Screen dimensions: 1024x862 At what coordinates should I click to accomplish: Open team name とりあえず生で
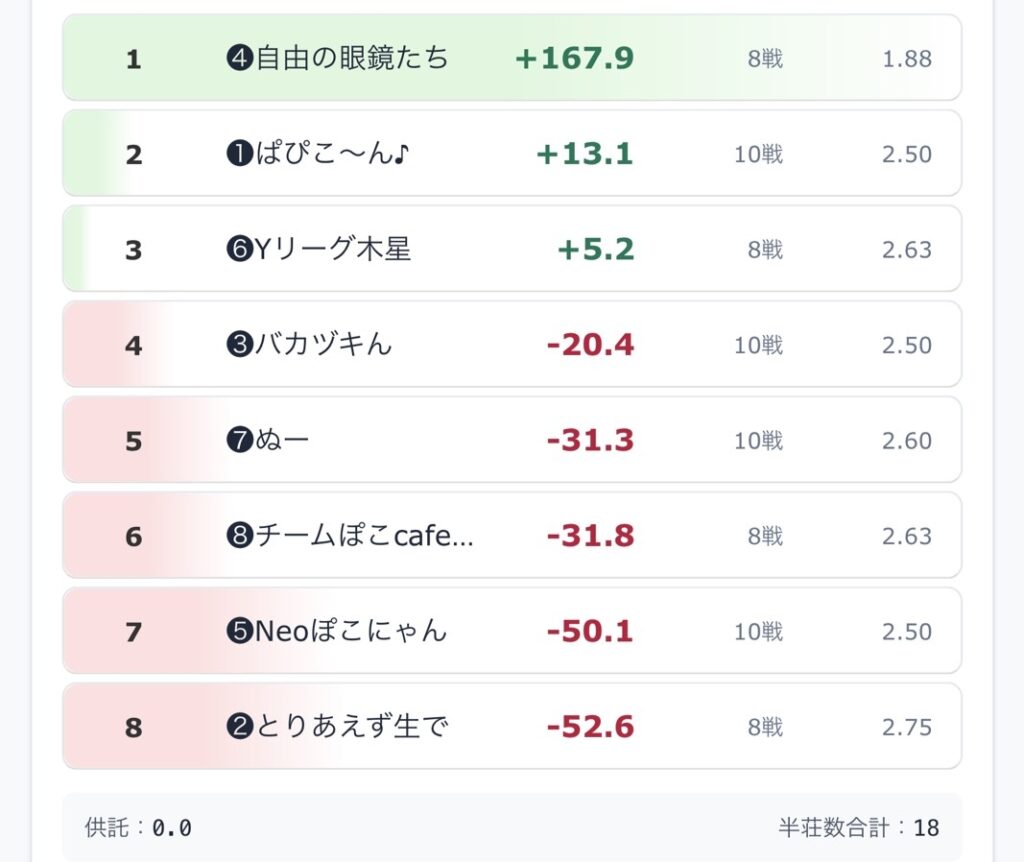click(352, 727)
